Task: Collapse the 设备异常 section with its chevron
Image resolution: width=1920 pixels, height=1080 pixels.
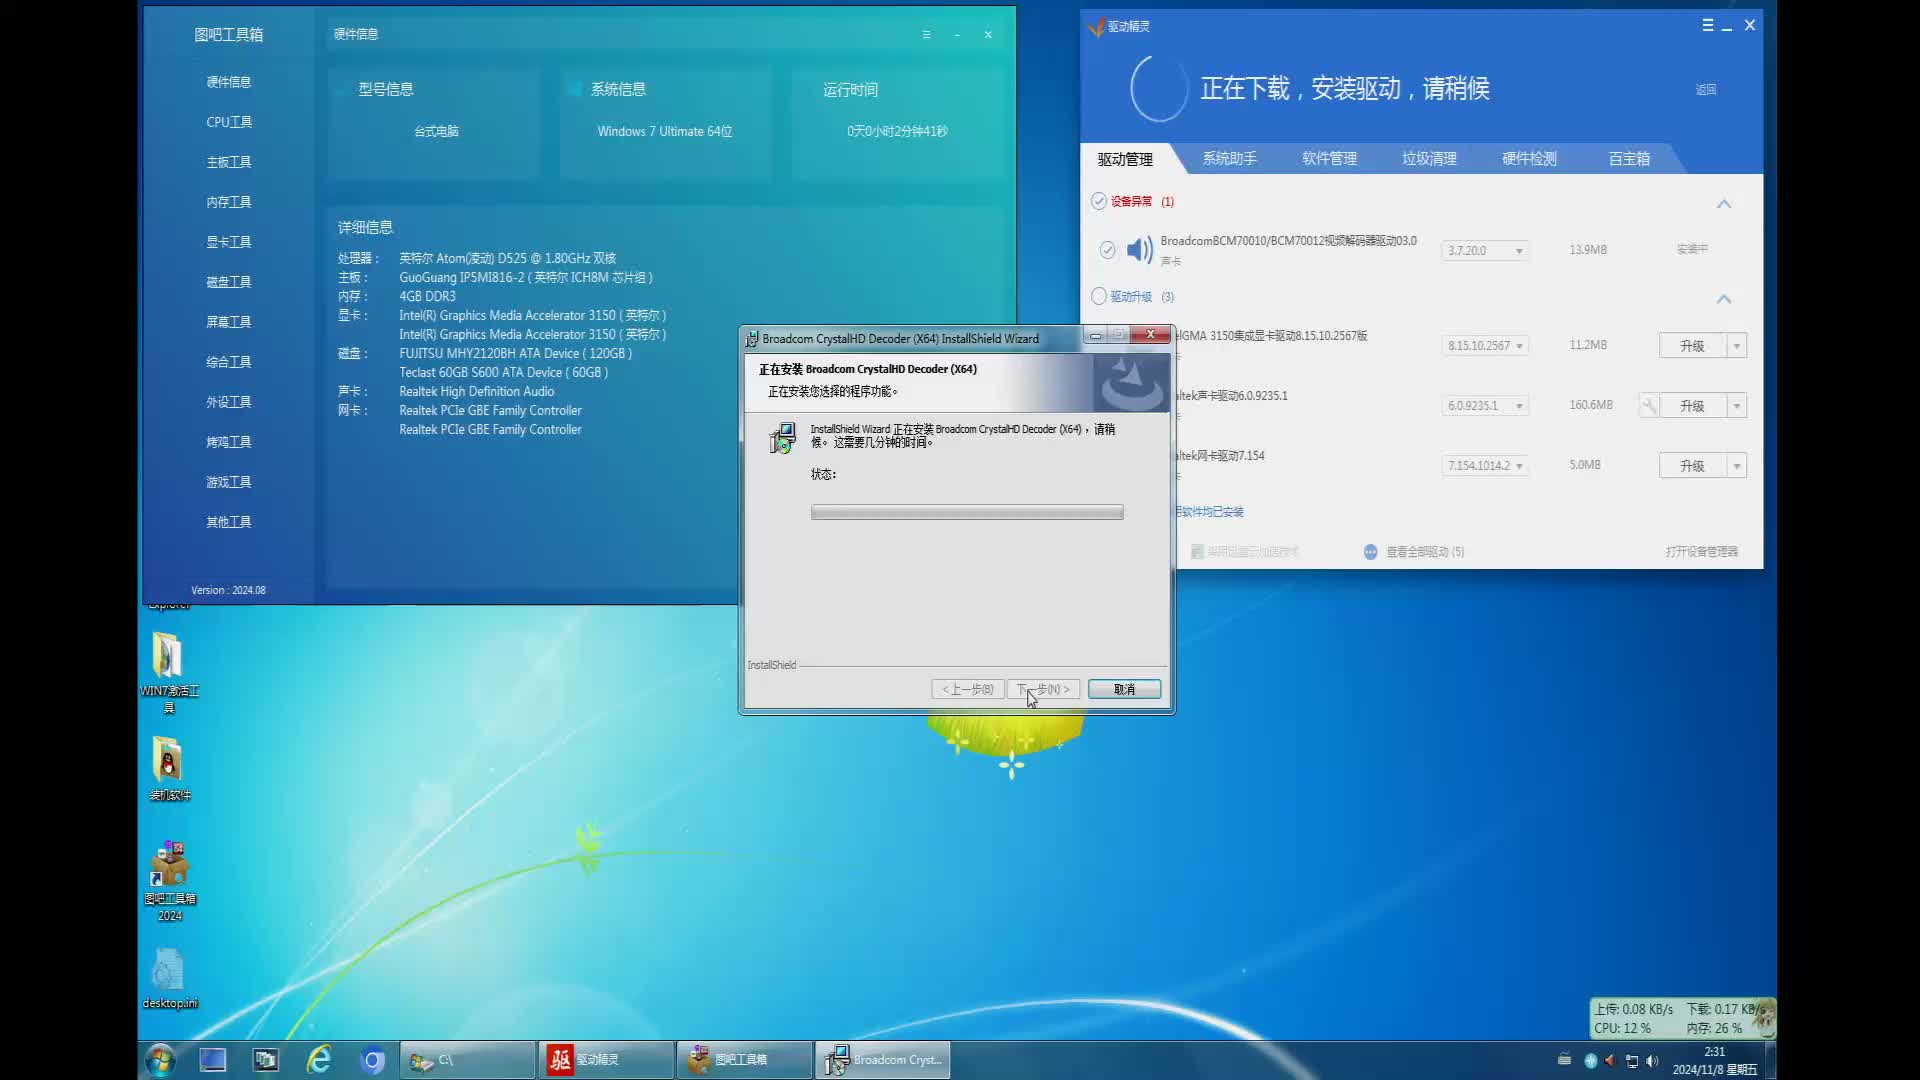Action: (x=1724, y=204)
